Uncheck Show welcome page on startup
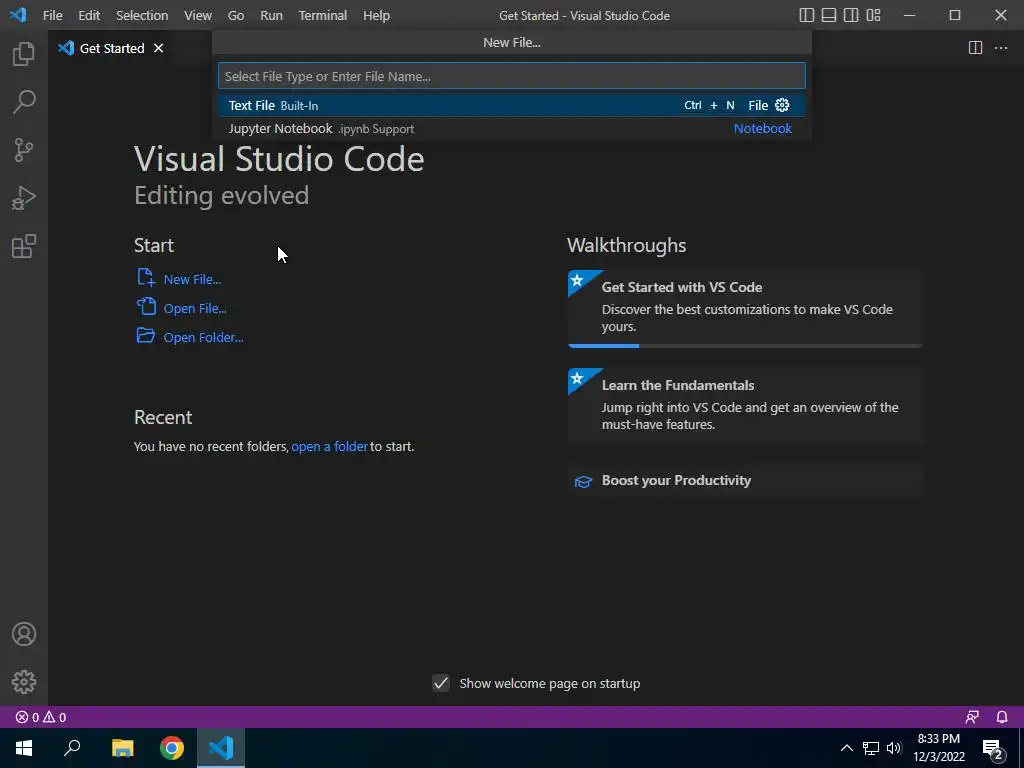This screenshot has height=768, width=1024. tap(441, 683)
